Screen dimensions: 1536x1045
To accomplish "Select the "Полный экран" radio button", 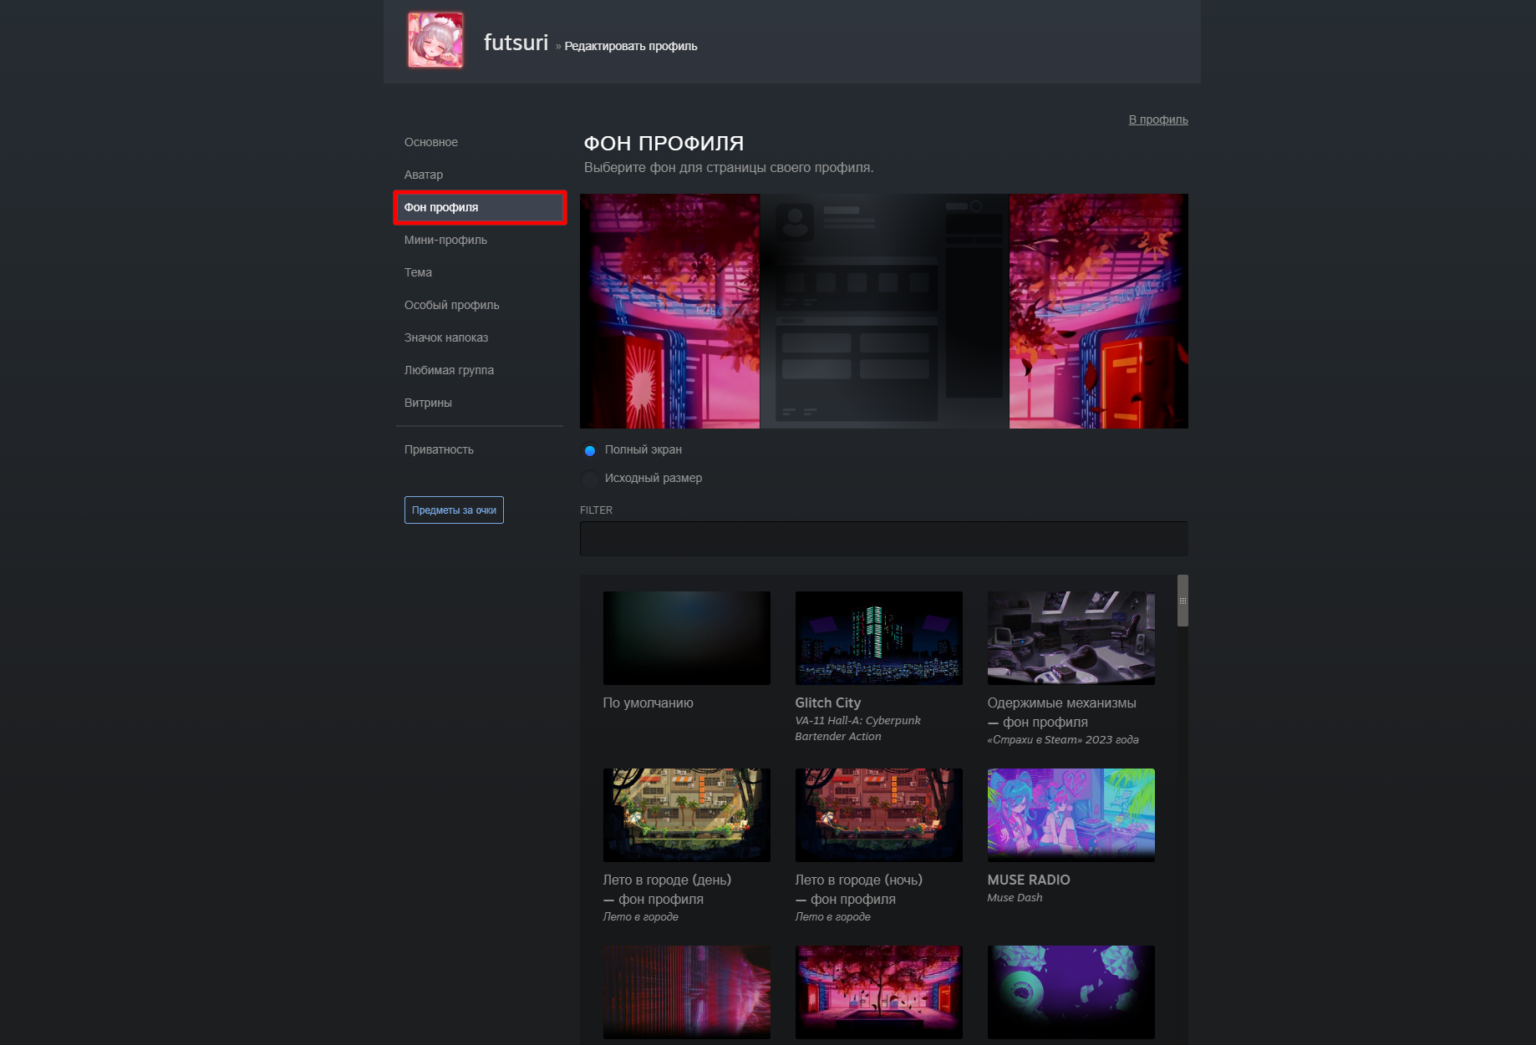I will (x=590, y=450).
